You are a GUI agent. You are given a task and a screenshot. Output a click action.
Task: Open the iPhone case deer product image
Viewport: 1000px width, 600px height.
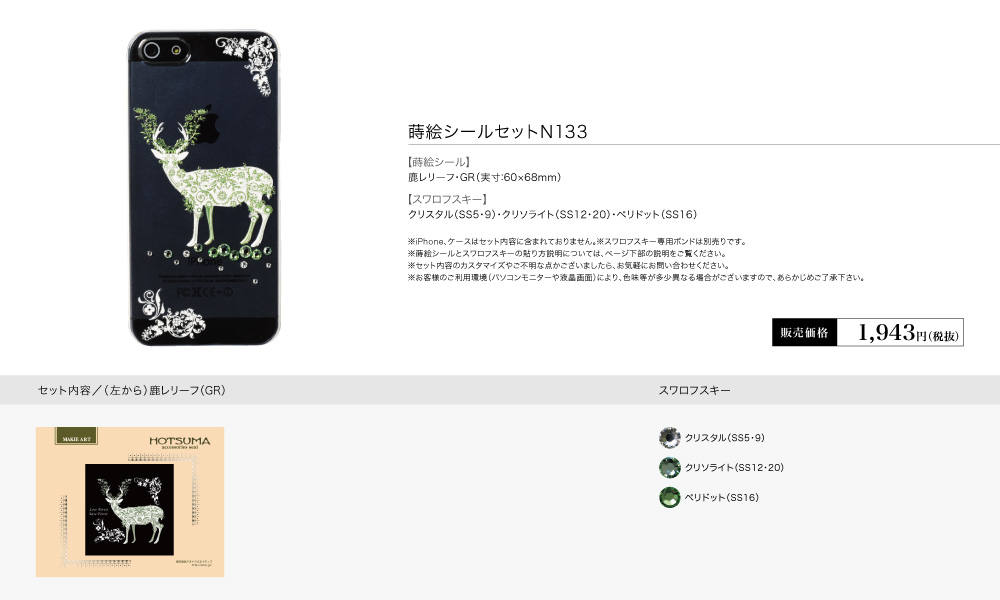[x=204, y=187]
